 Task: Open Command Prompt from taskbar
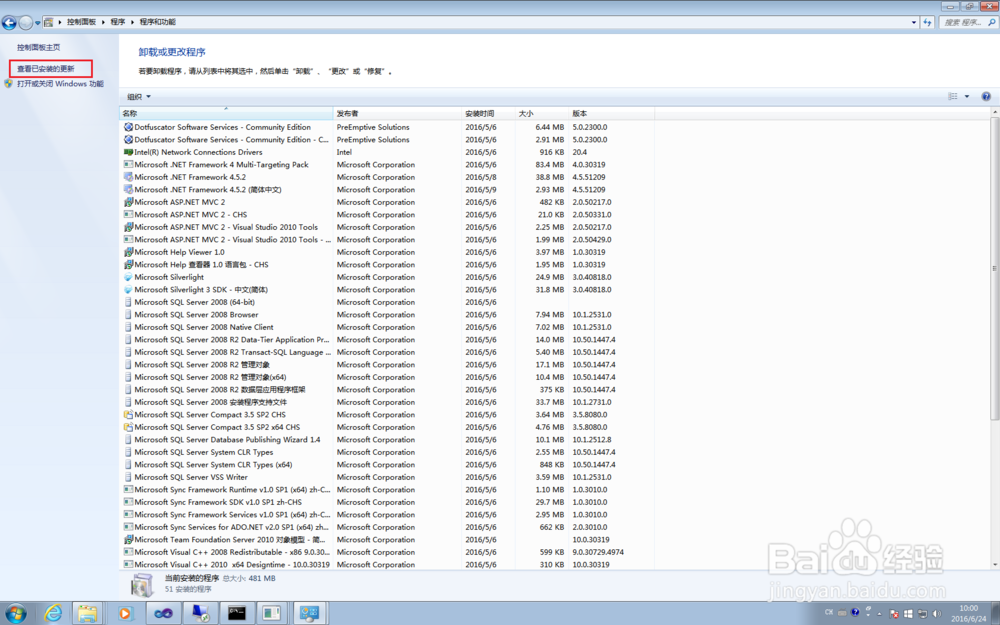pos(237,614)
